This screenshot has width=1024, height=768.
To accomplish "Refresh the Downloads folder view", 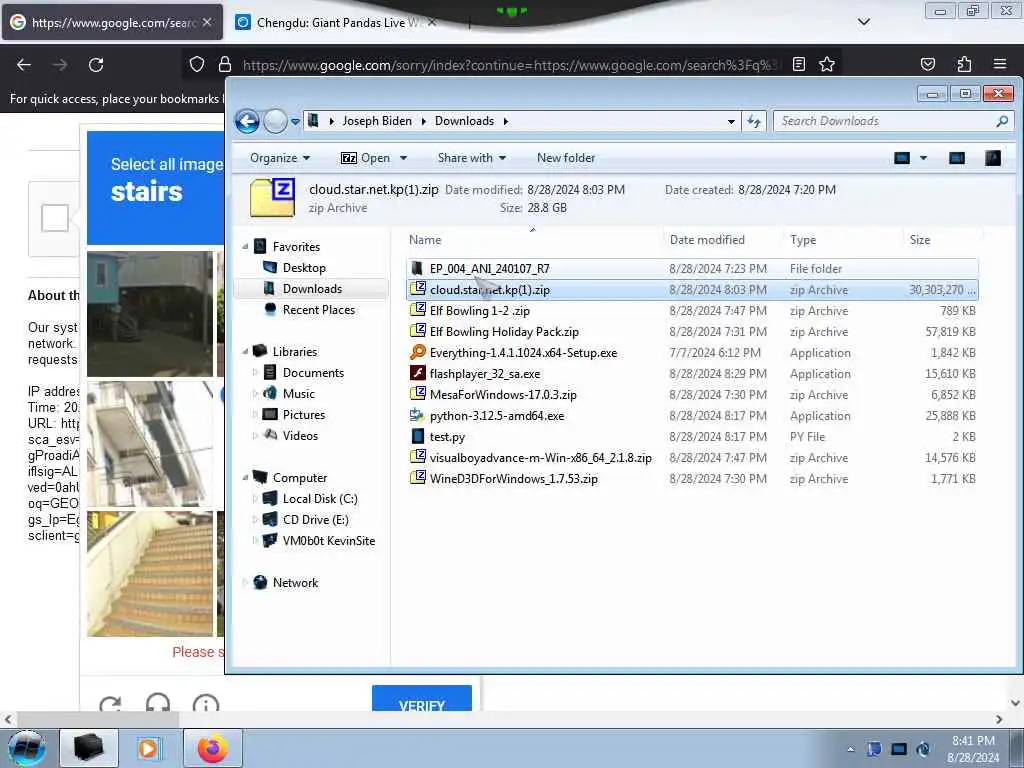I will (754, 121).
